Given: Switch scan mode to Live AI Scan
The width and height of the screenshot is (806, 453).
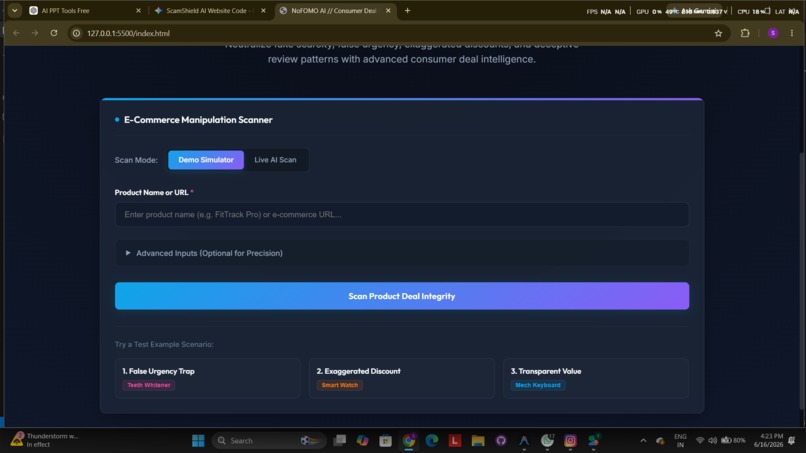Looking at the screenshot, I should [x=275, y=160].
